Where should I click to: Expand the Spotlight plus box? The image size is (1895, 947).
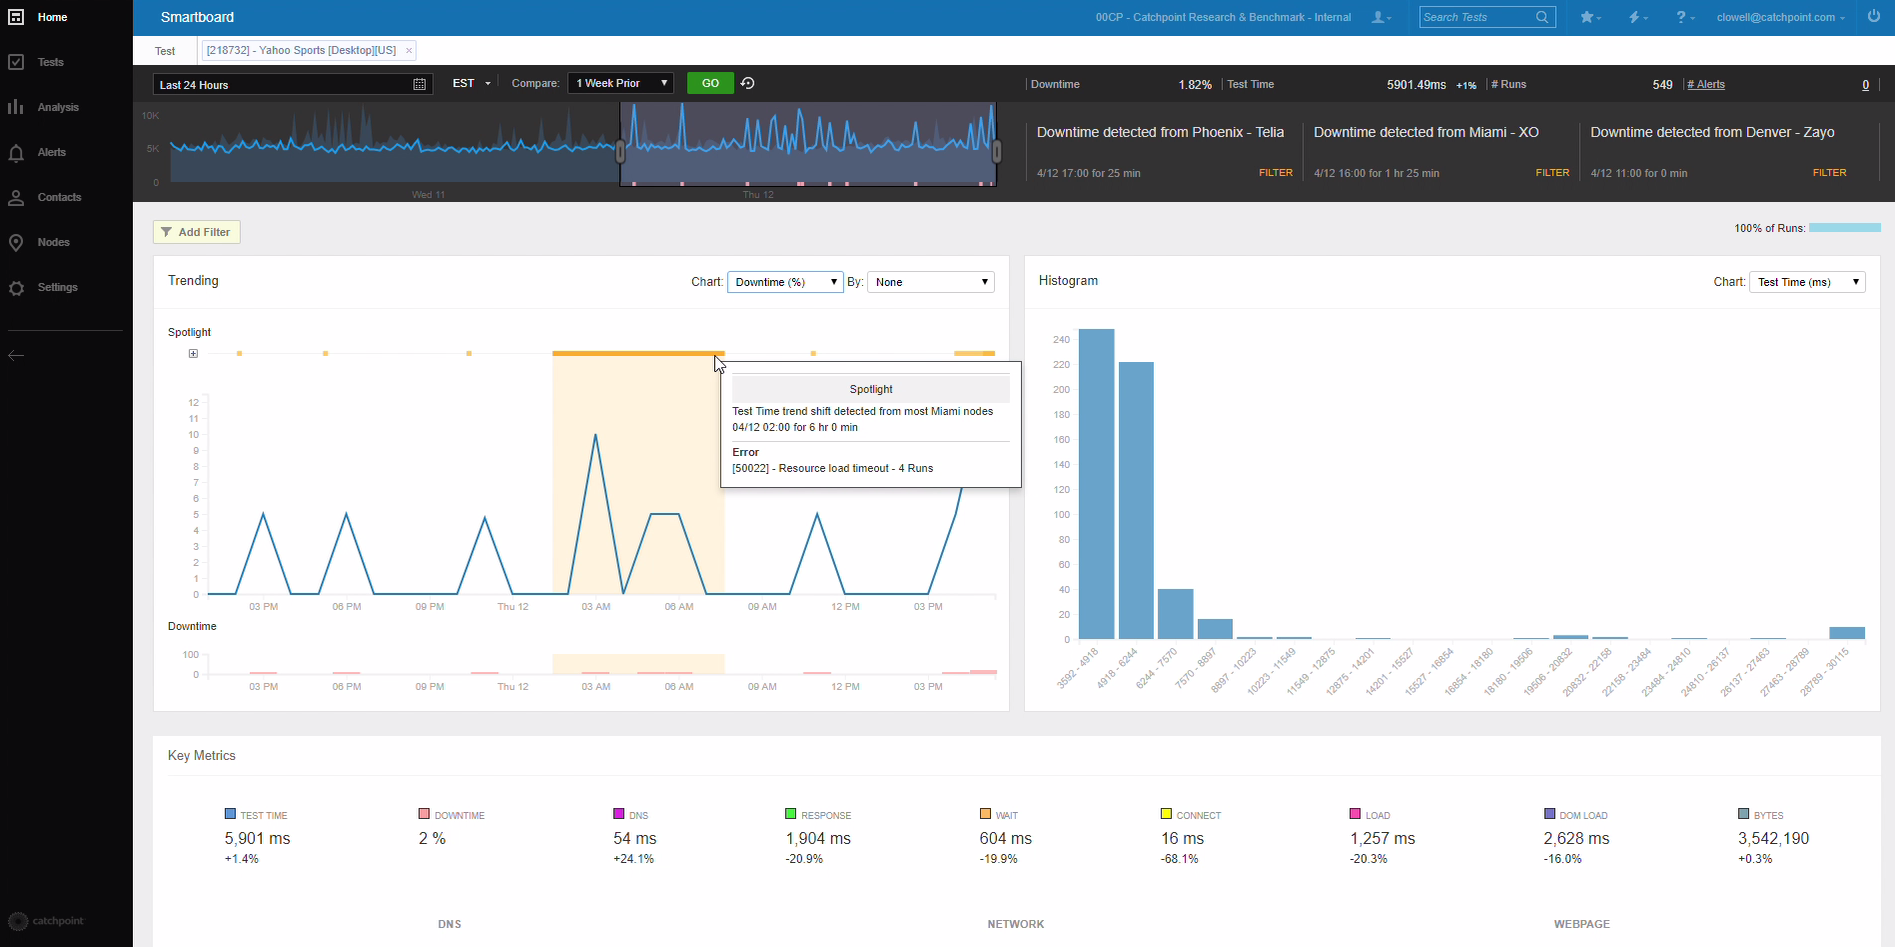tap(193, 353)
